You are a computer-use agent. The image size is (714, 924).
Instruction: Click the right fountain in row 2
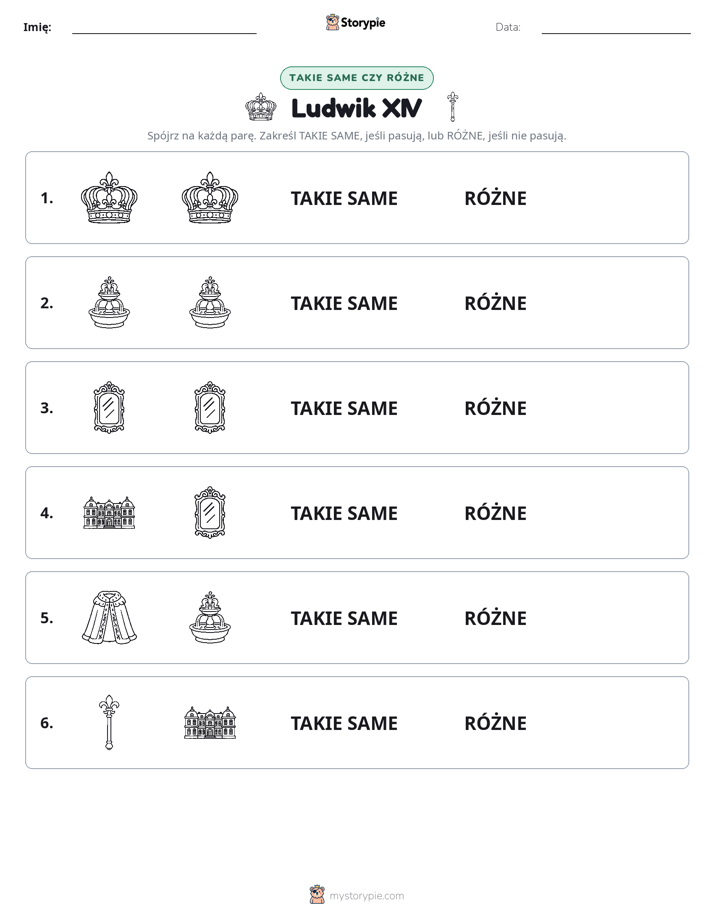(x=210, y=302)
